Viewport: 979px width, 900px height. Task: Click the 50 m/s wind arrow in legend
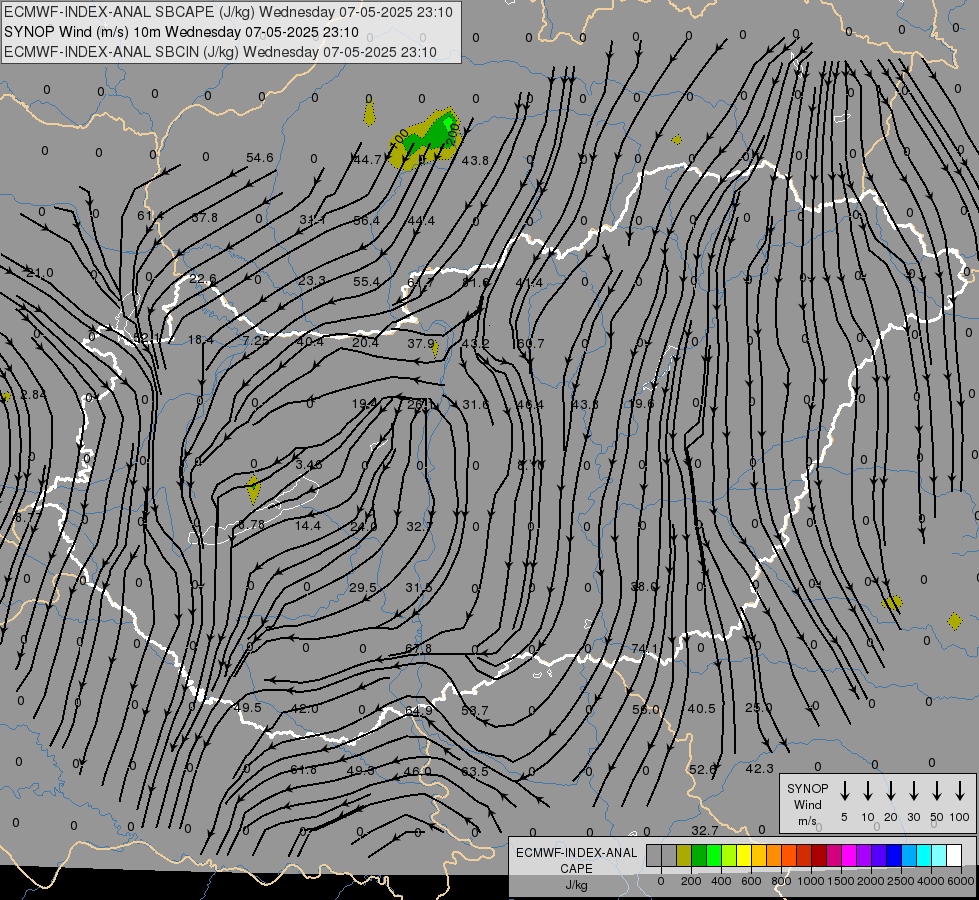937,791
